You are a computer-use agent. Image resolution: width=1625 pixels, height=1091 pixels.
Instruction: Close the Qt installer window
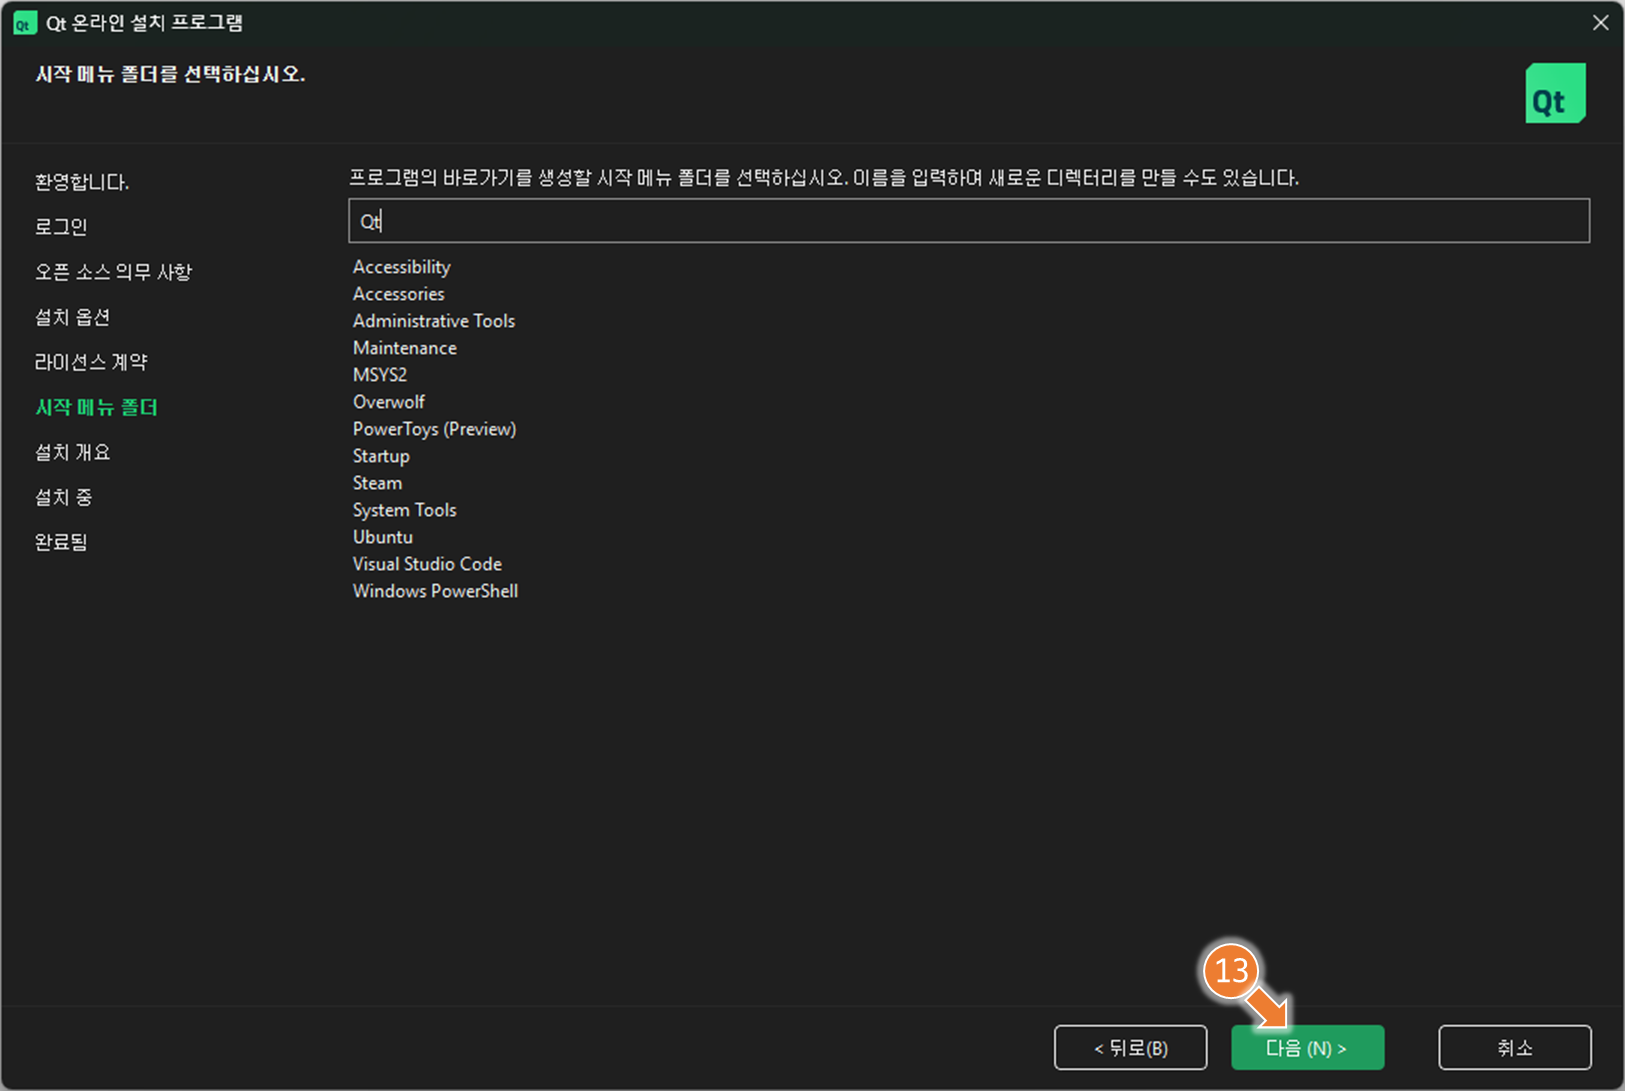pyautogui.click(x=1600, y=22)
